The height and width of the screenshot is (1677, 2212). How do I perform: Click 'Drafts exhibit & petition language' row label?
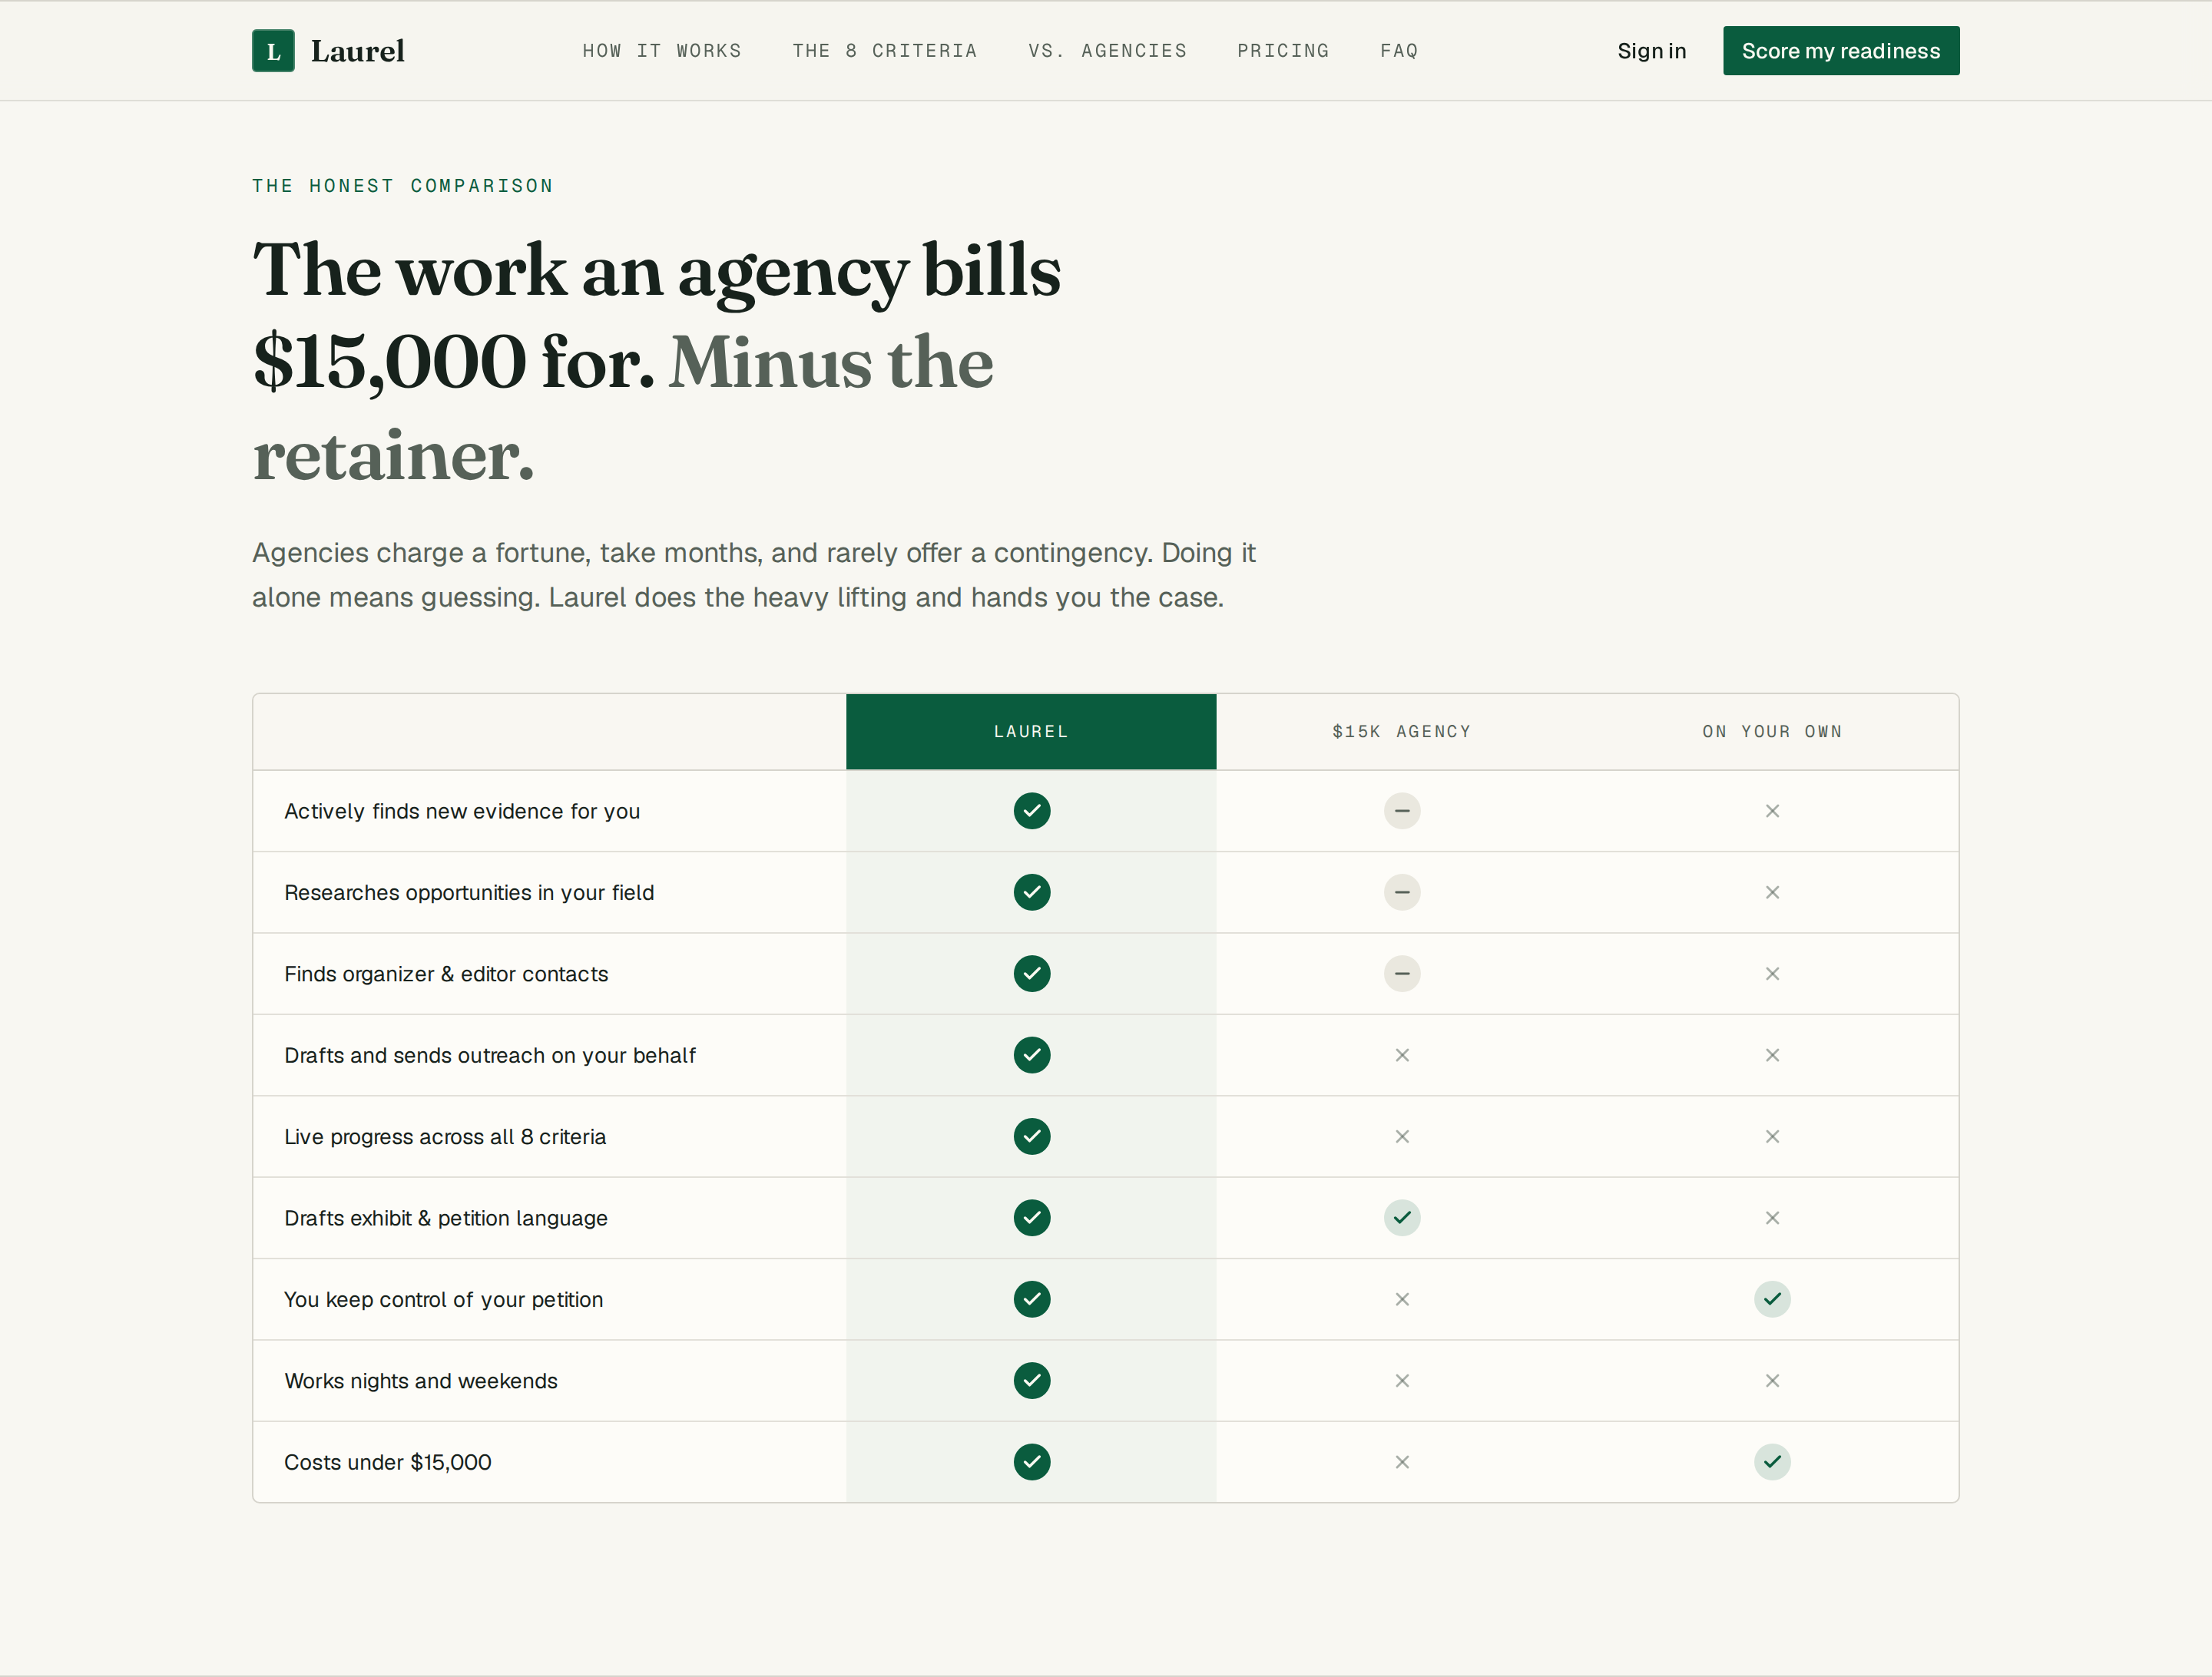(446, 1218)
